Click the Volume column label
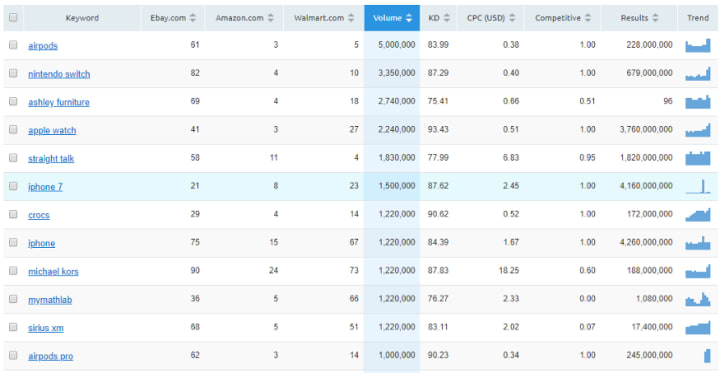 tap(388, 18)
